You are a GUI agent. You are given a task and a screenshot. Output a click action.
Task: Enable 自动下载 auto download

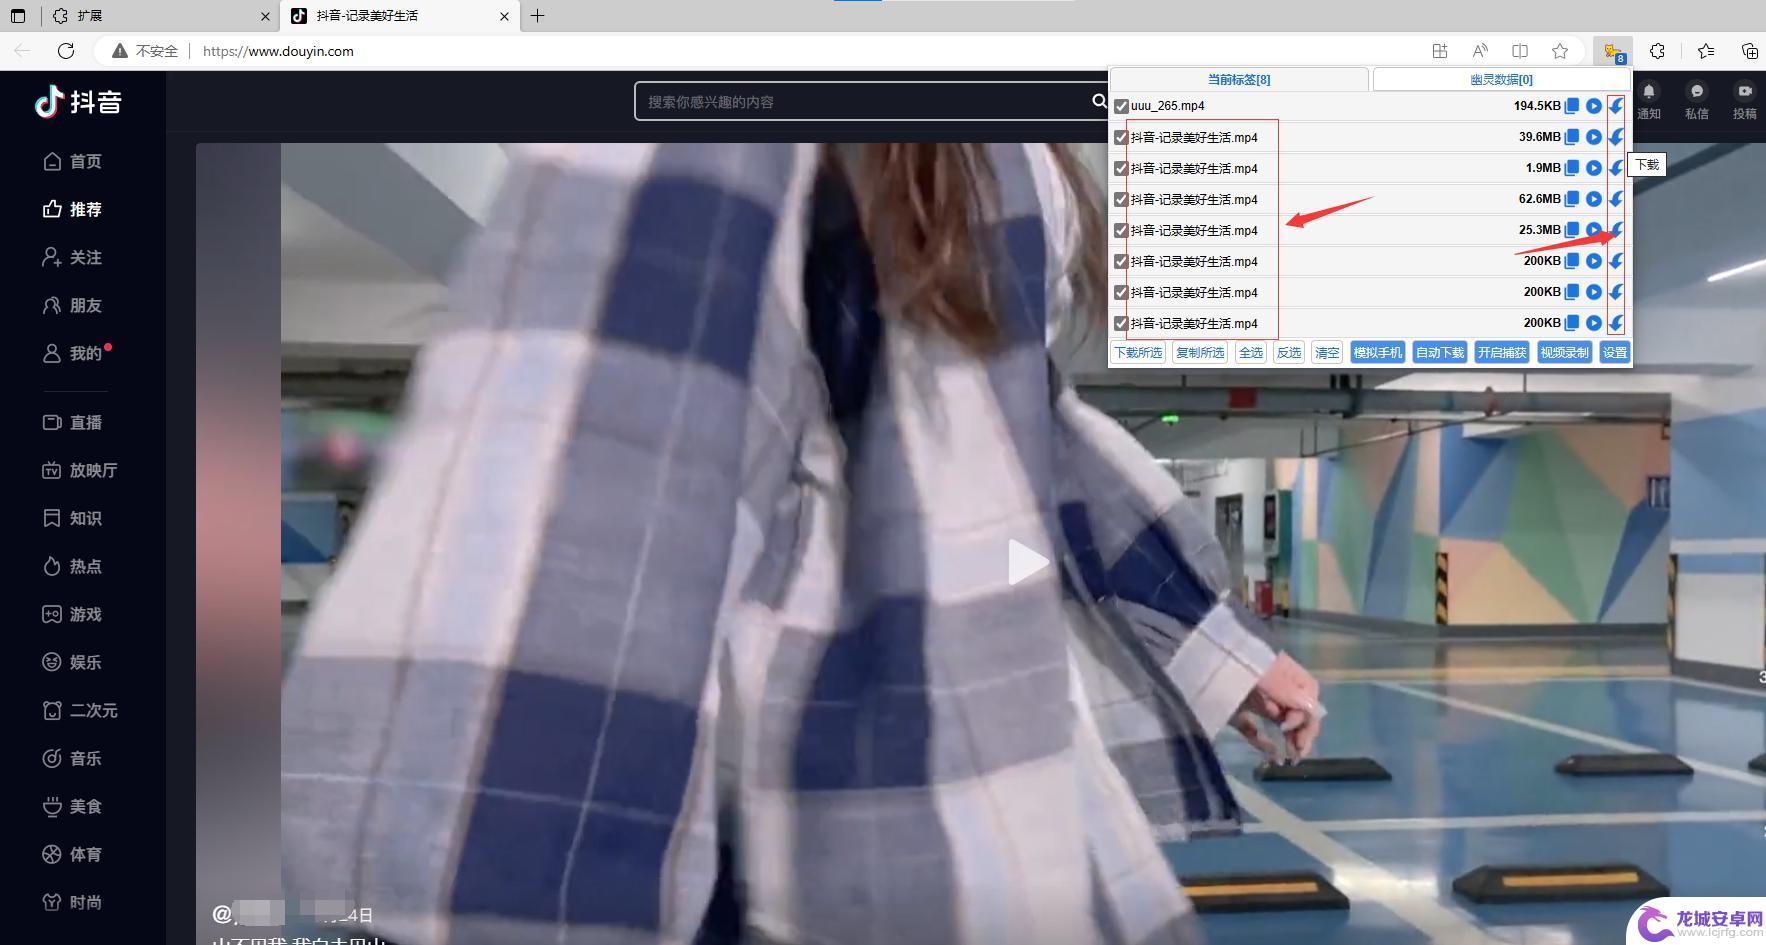tap(1440, 352)
